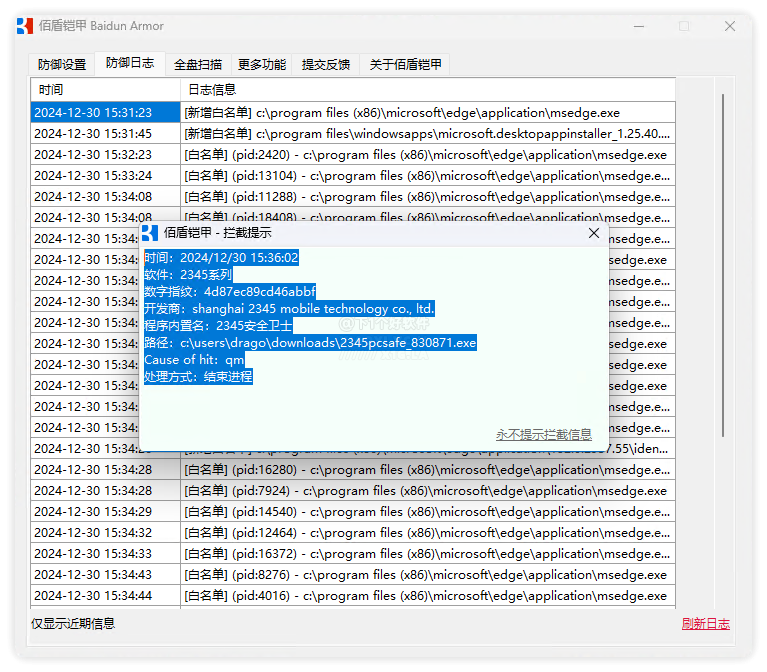Select the log entry with pid:2420
Screen dimensions: 767x672
[x=353, y=155]
